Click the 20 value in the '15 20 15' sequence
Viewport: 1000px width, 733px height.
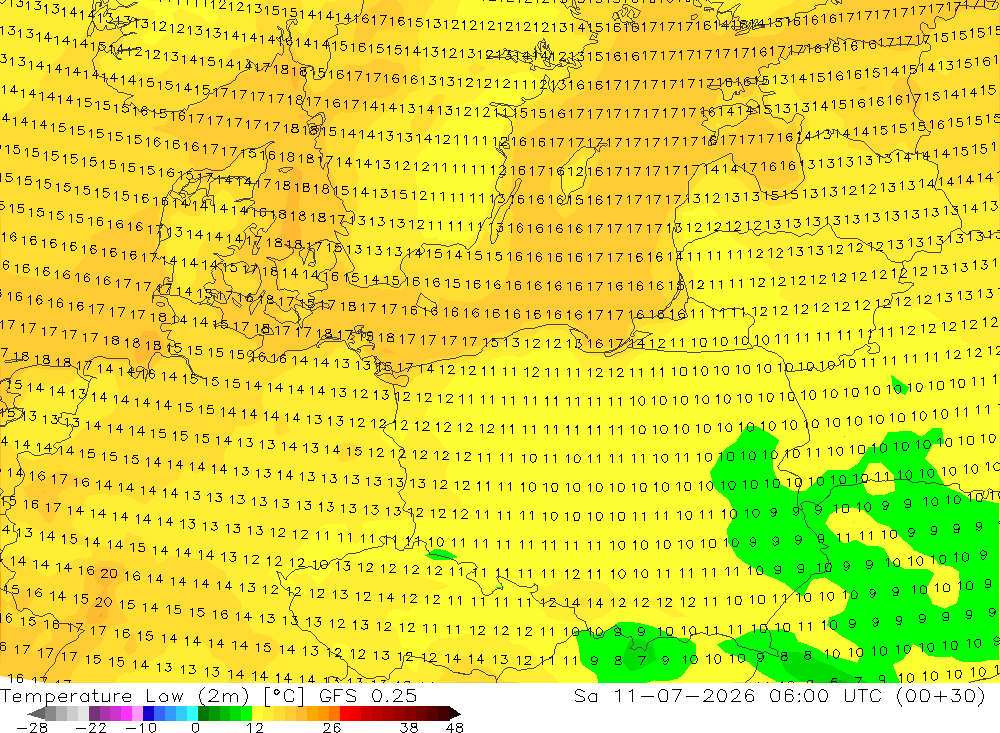(x=103, y=602)
